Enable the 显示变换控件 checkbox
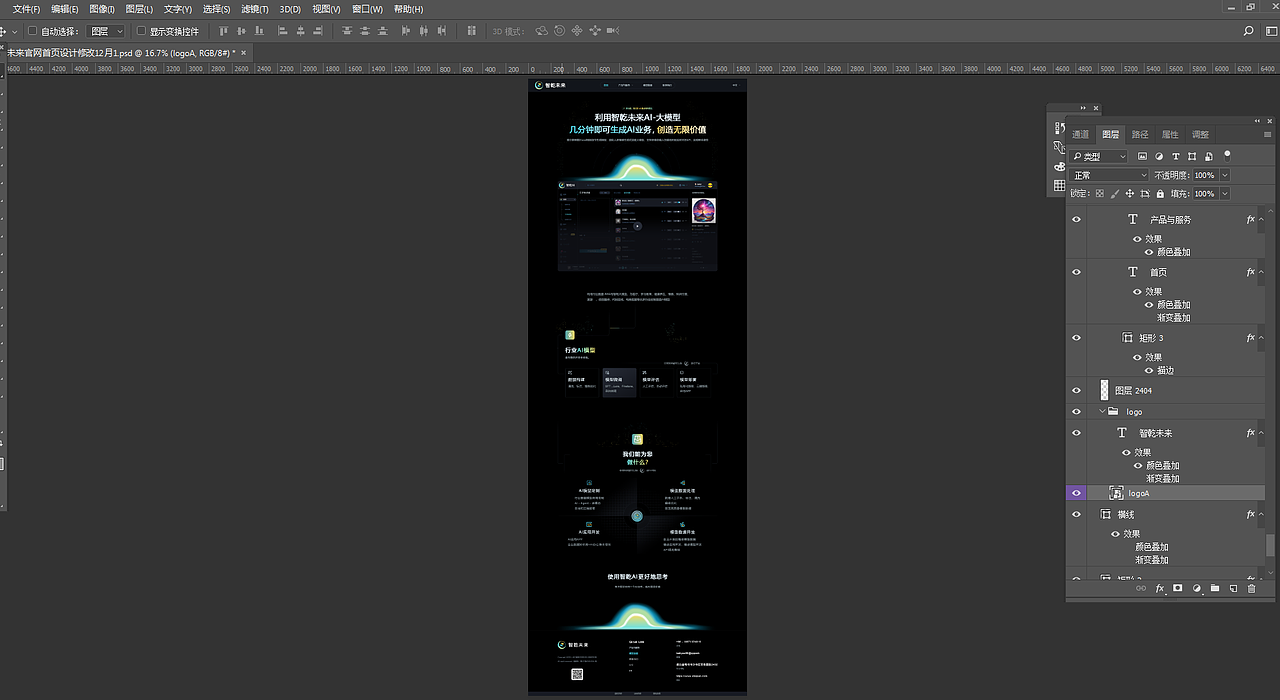 [141, 31]
